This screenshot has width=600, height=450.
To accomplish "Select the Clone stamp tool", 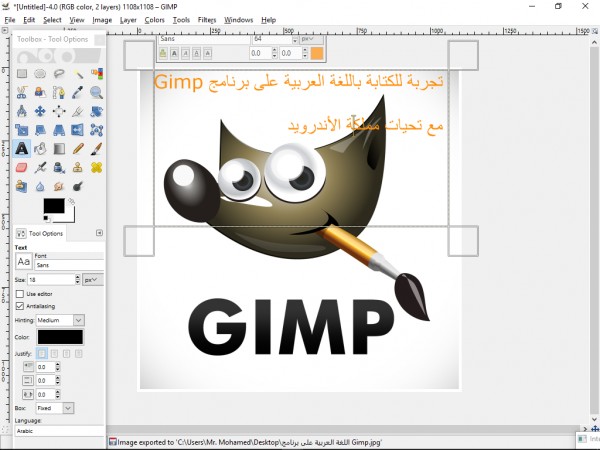I will pyautogui.click(x=78, y=167).
